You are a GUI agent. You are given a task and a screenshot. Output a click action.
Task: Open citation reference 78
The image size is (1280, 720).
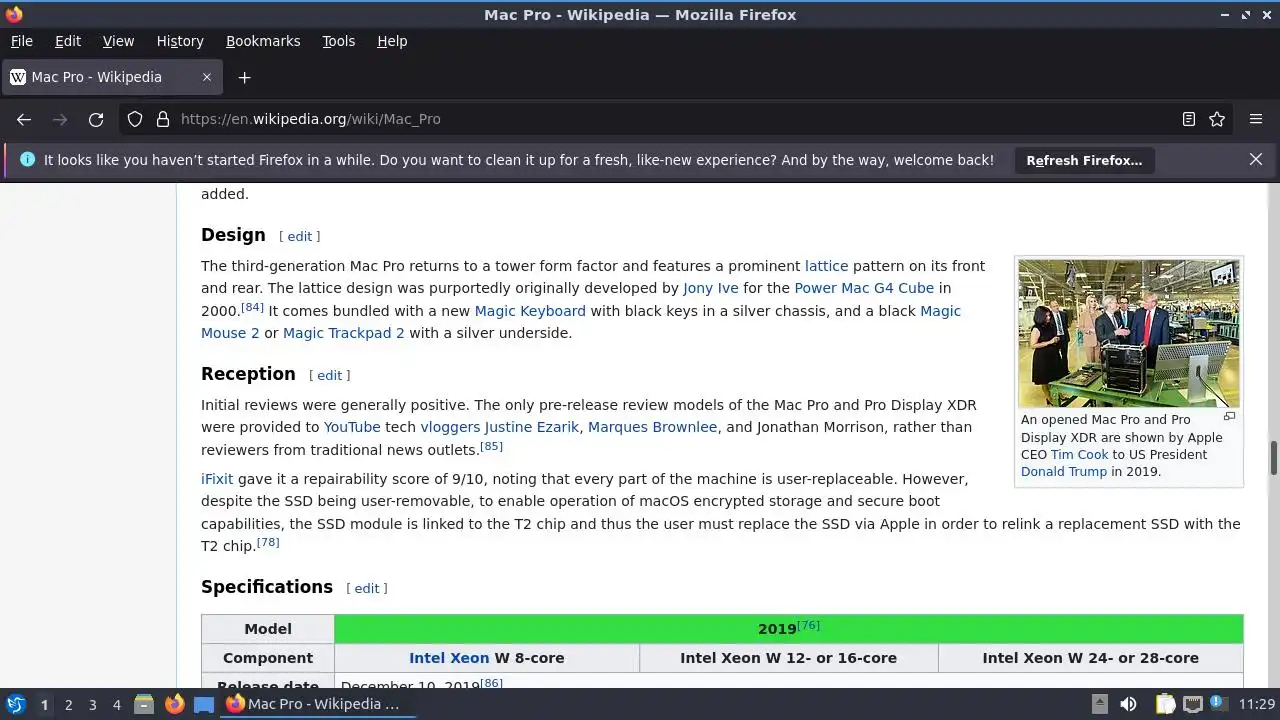268,542
